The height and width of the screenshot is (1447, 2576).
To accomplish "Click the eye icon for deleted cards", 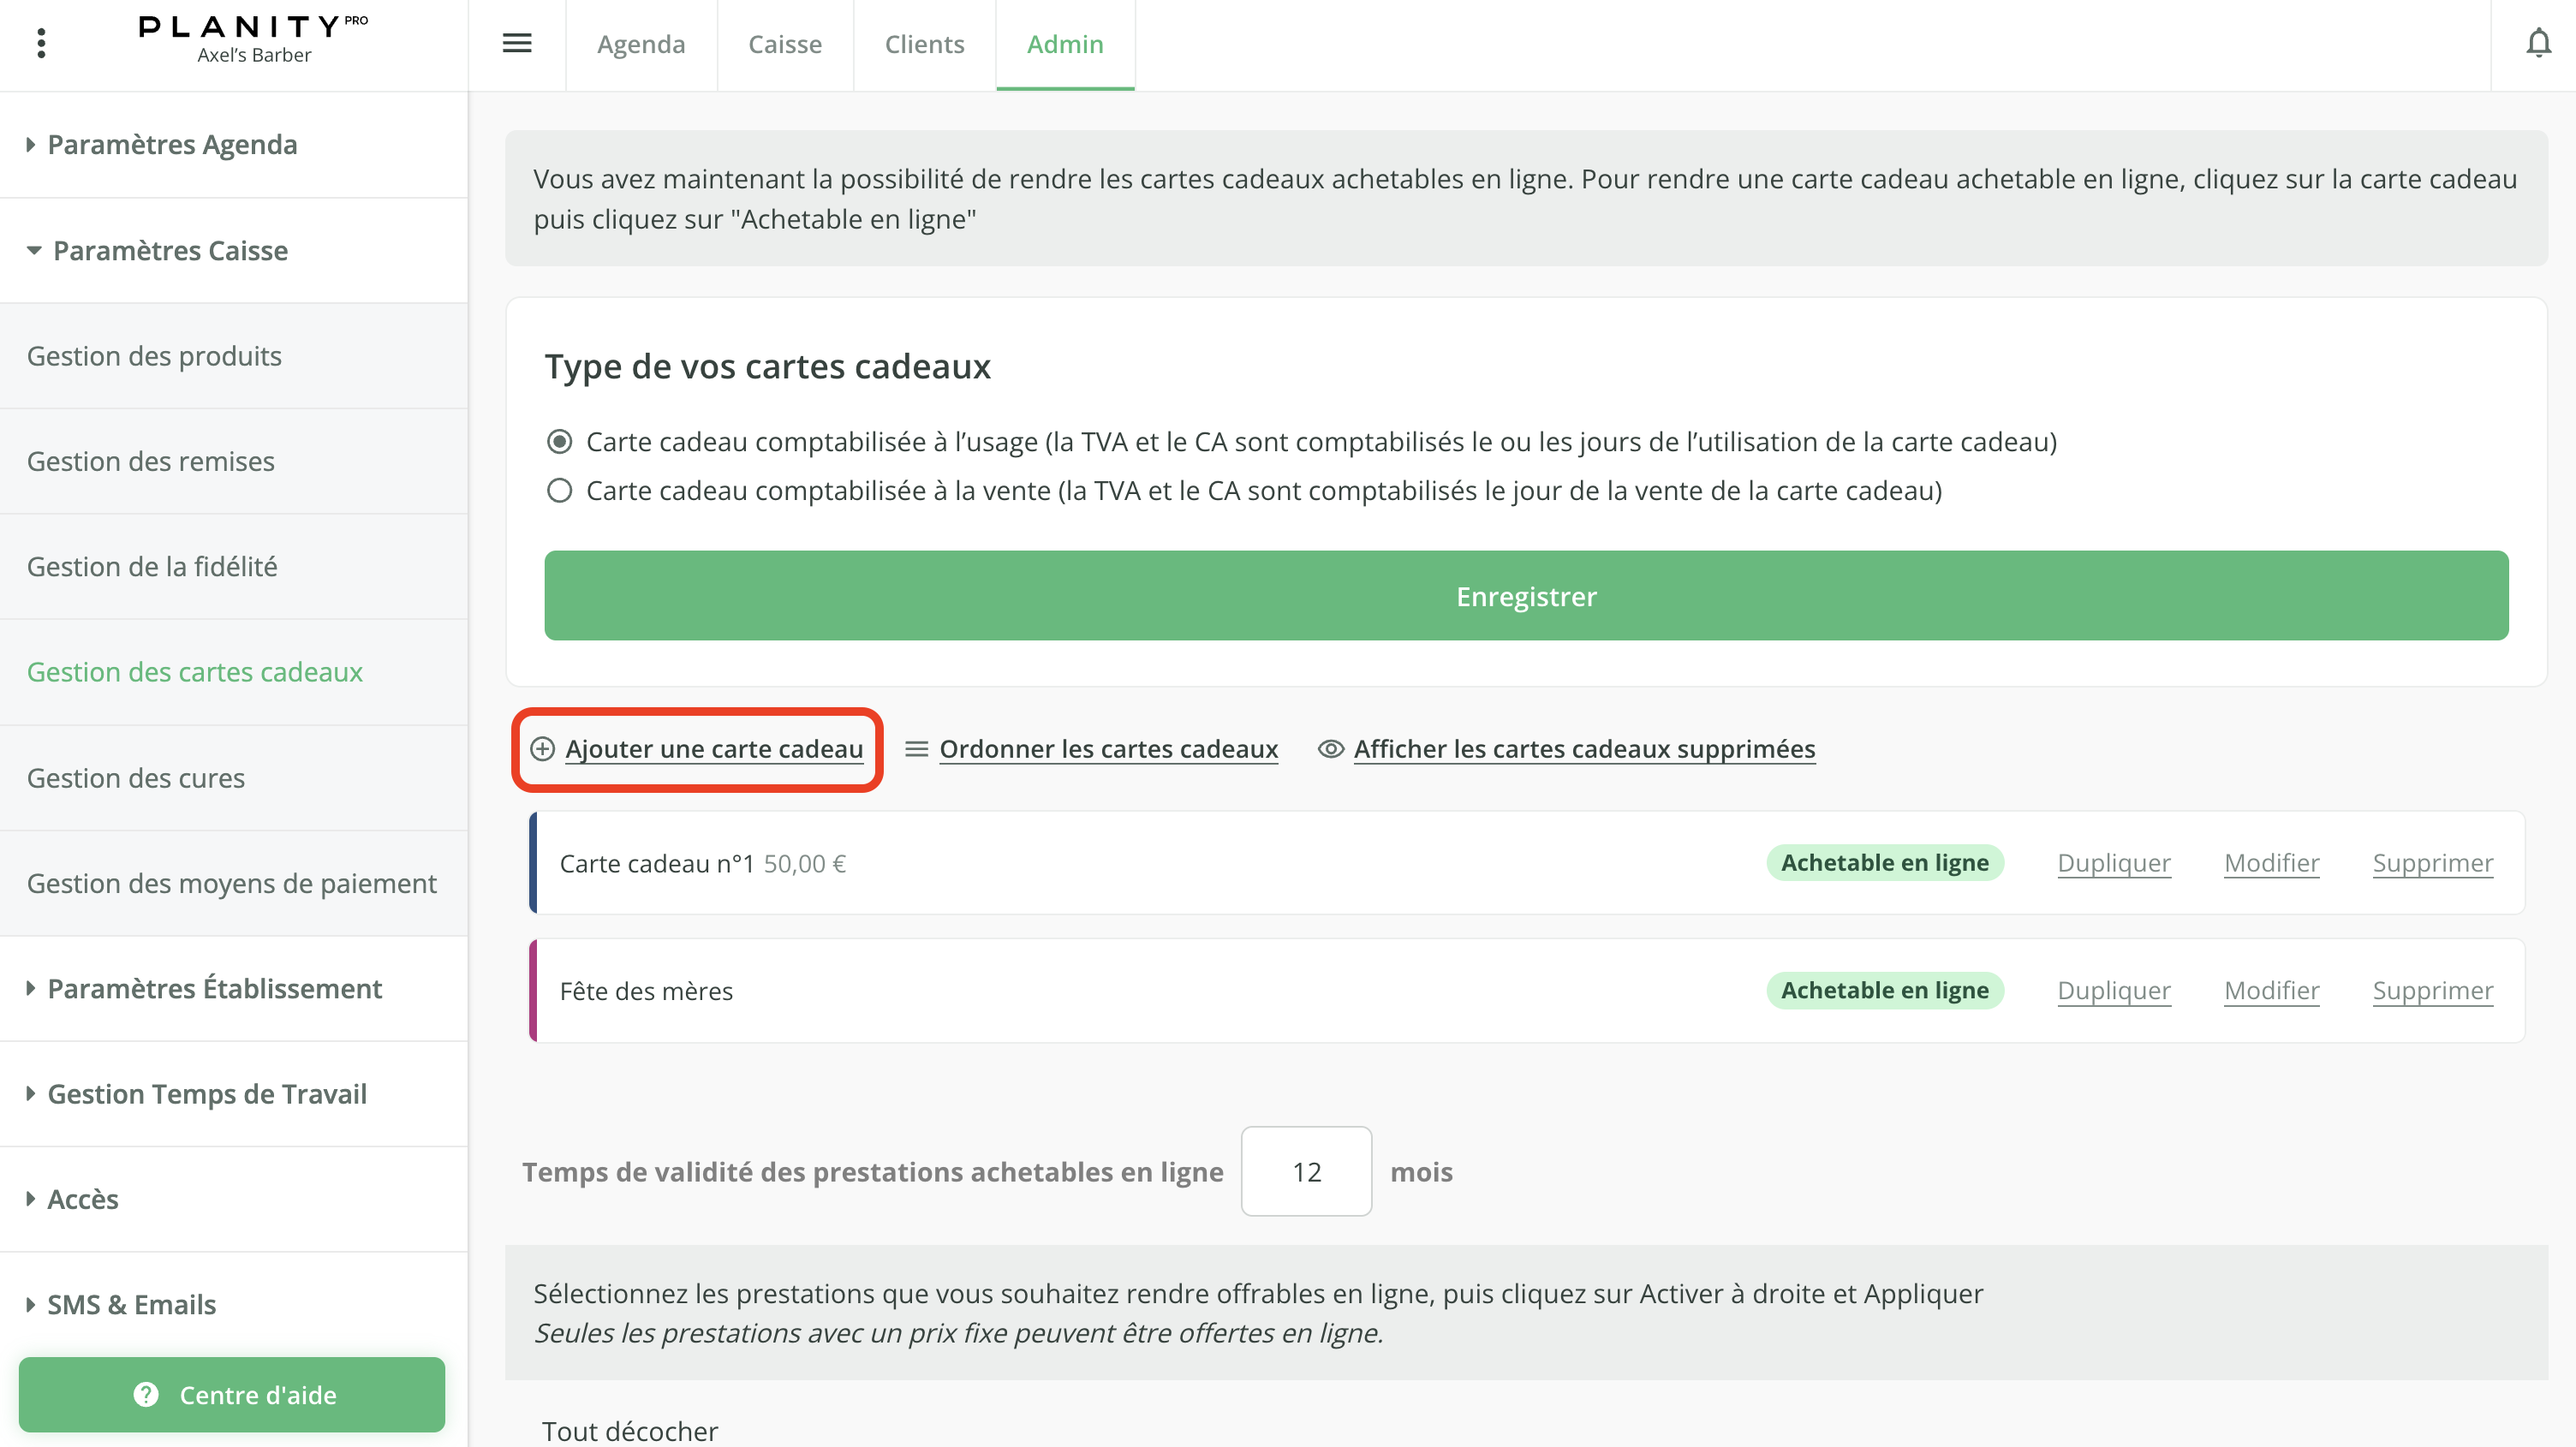I will (1330, 749).
